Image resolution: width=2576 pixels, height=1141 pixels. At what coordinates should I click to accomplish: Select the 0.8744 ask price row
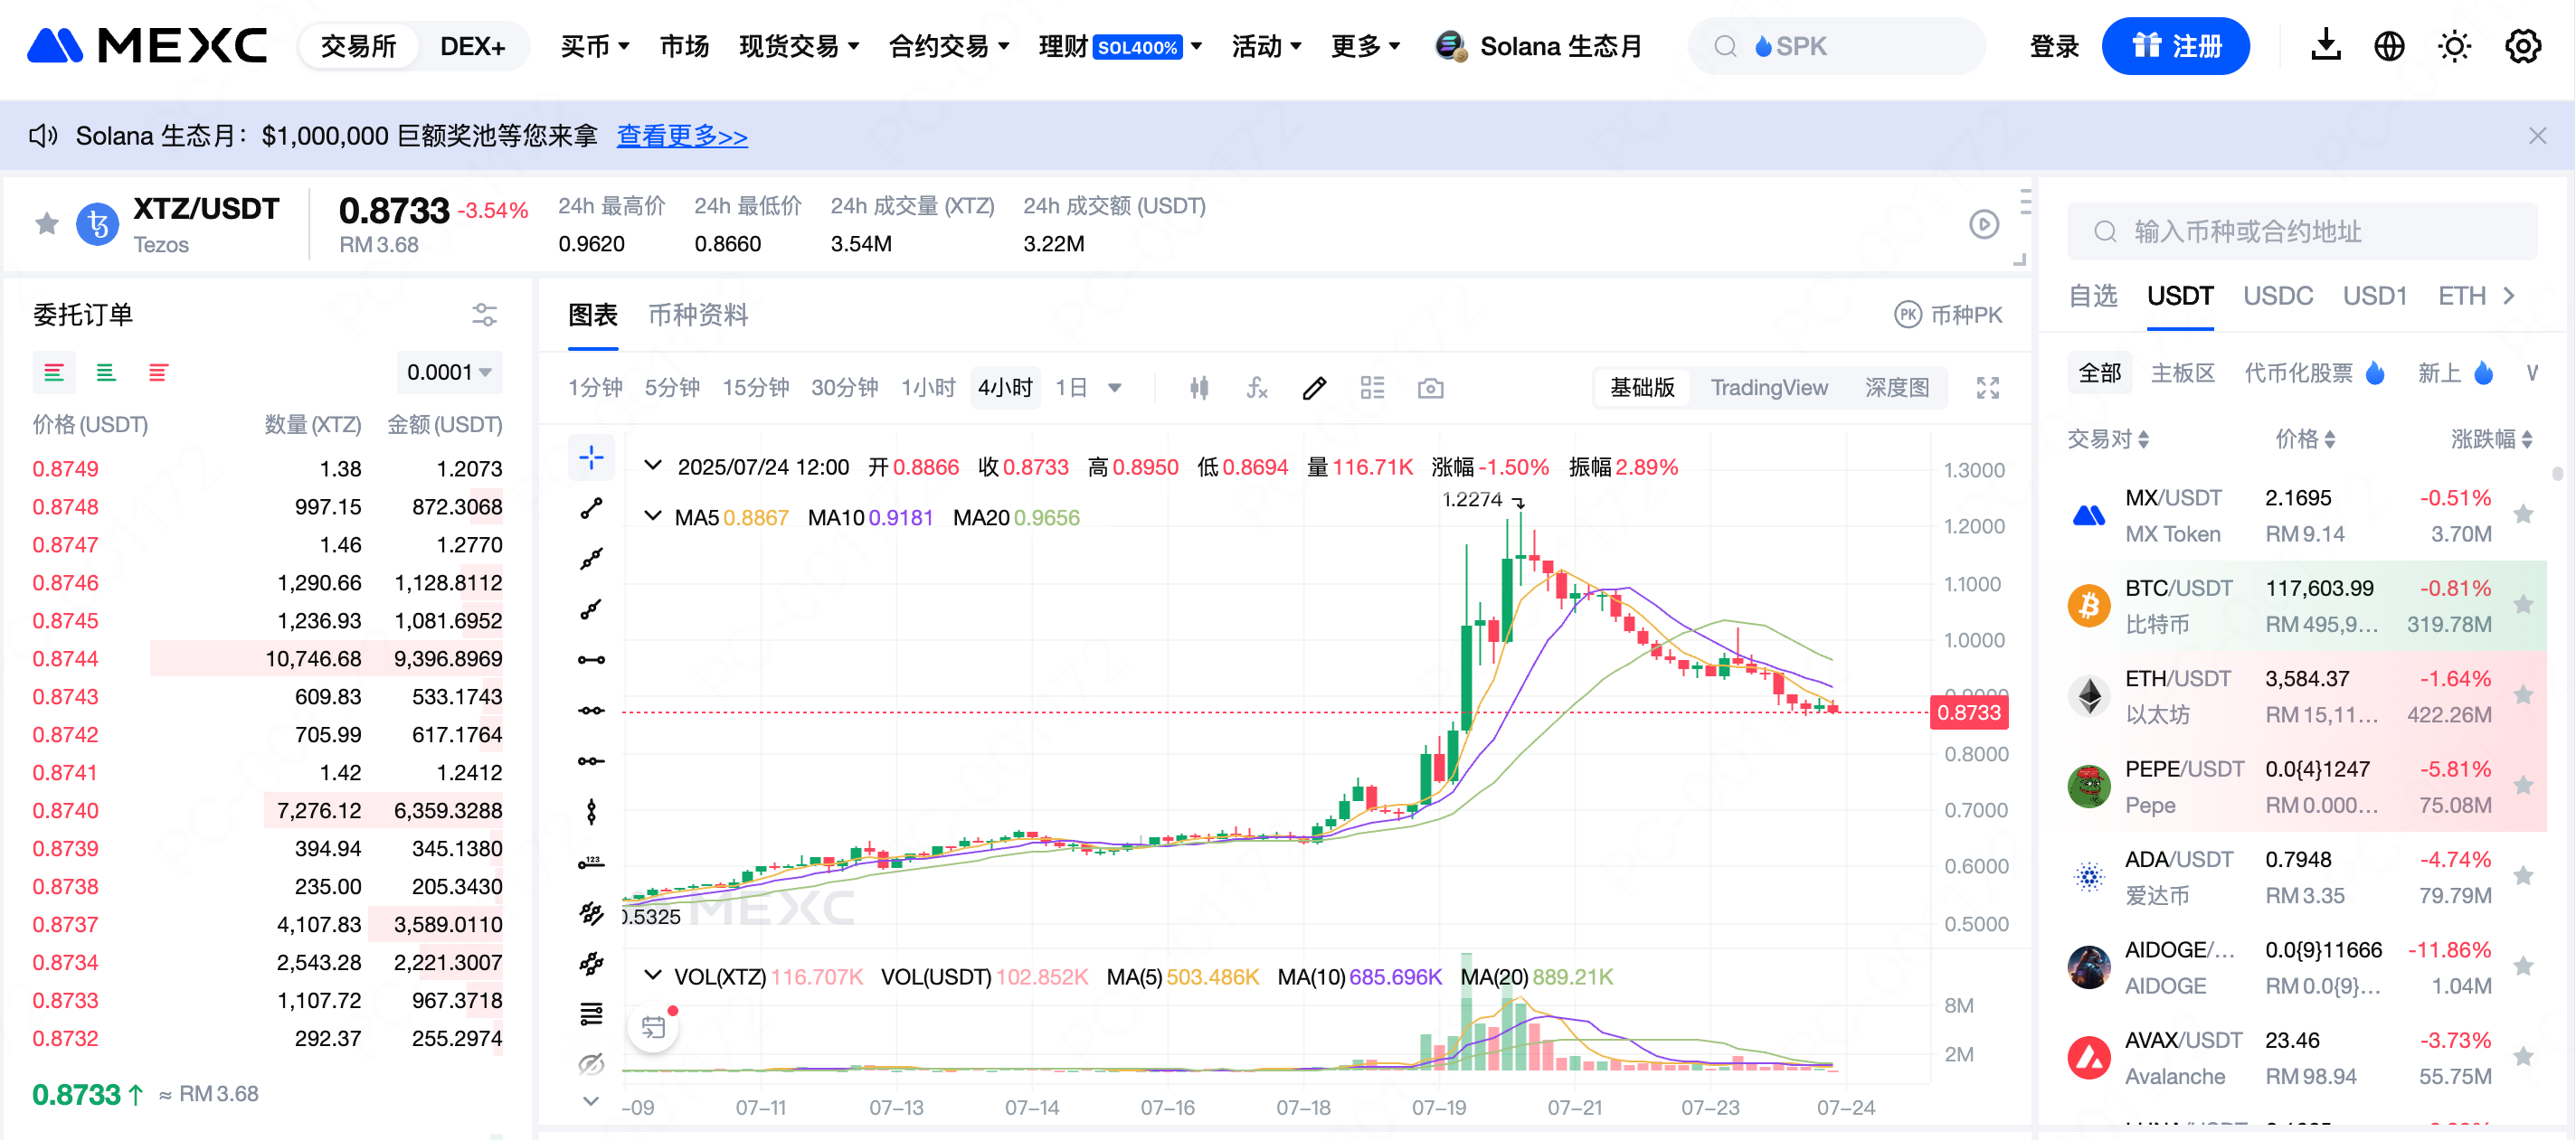click(267, 658)
